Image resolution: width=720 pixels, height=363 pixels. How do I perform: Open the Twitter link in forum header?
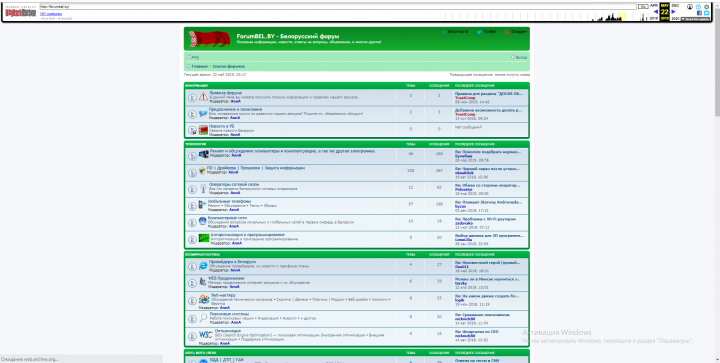[487, 32]
